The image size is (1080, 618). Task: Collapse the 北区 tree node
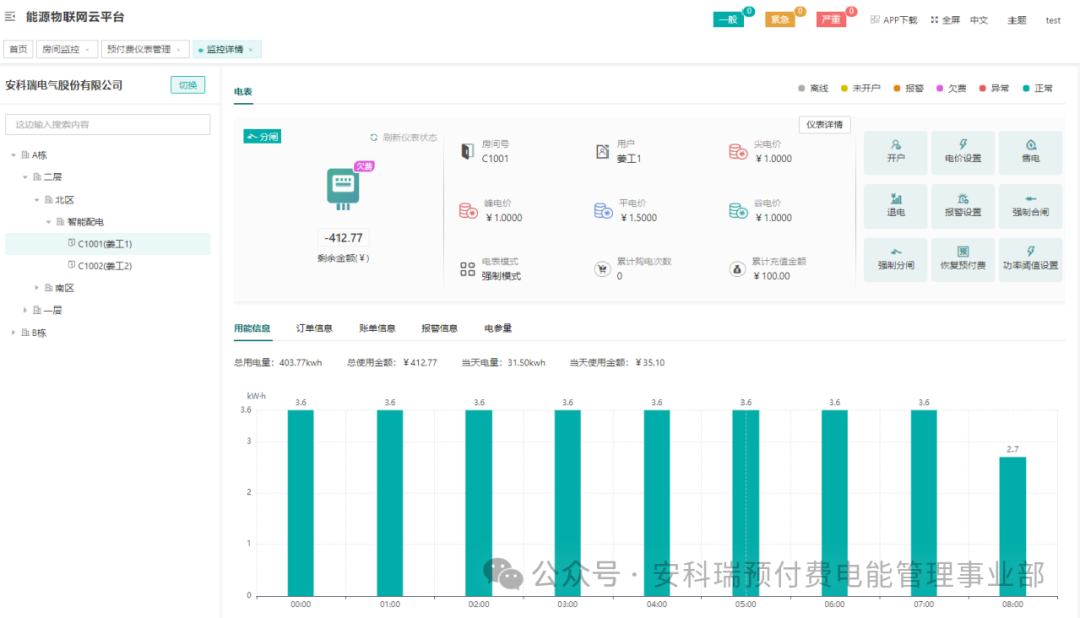tap(37, 200)
